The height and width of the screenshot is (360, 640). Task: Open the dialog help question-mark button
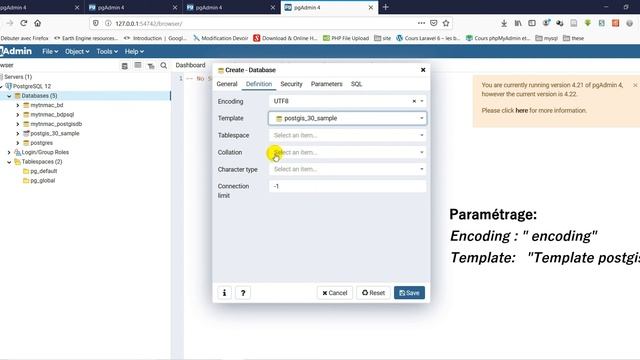(x=243, y=293)
